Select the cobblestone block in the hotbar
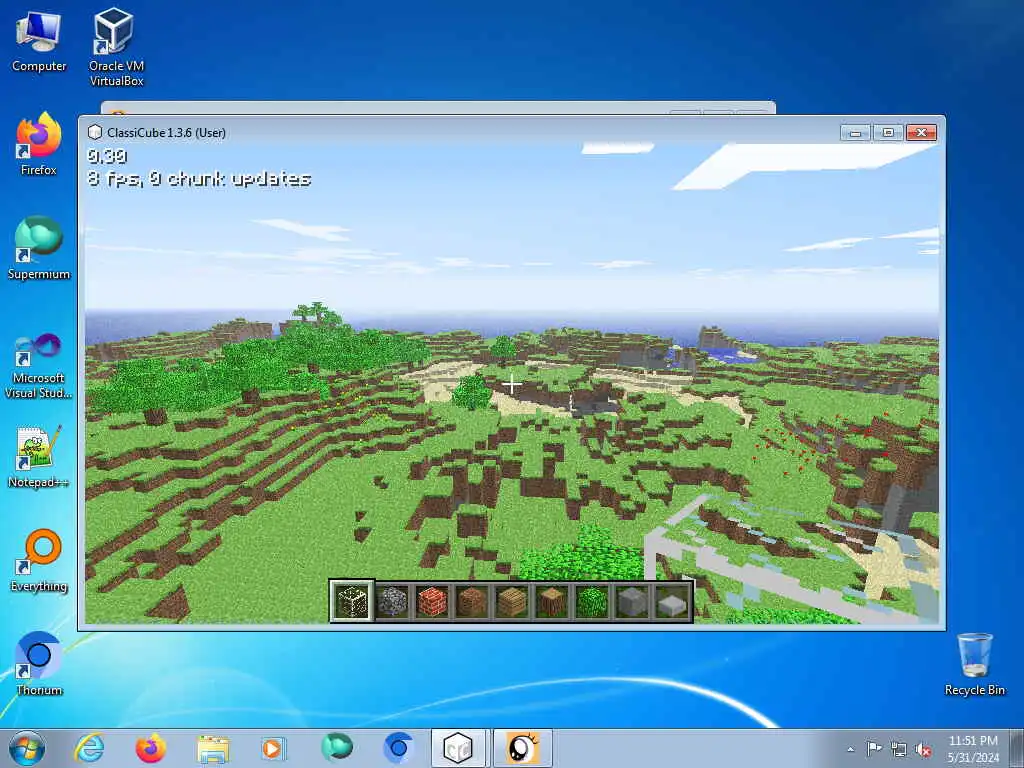This screenshot has height=768, width=1024. coord(392,601)
